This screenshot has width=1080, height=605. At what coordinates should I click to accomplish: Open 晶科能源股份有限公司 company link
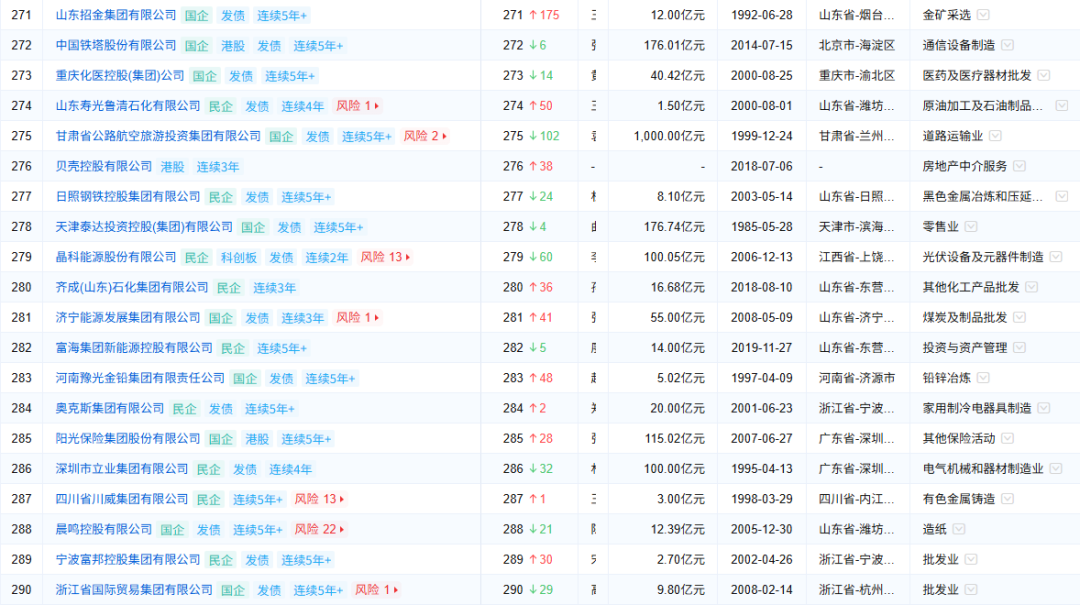[116, 257]
